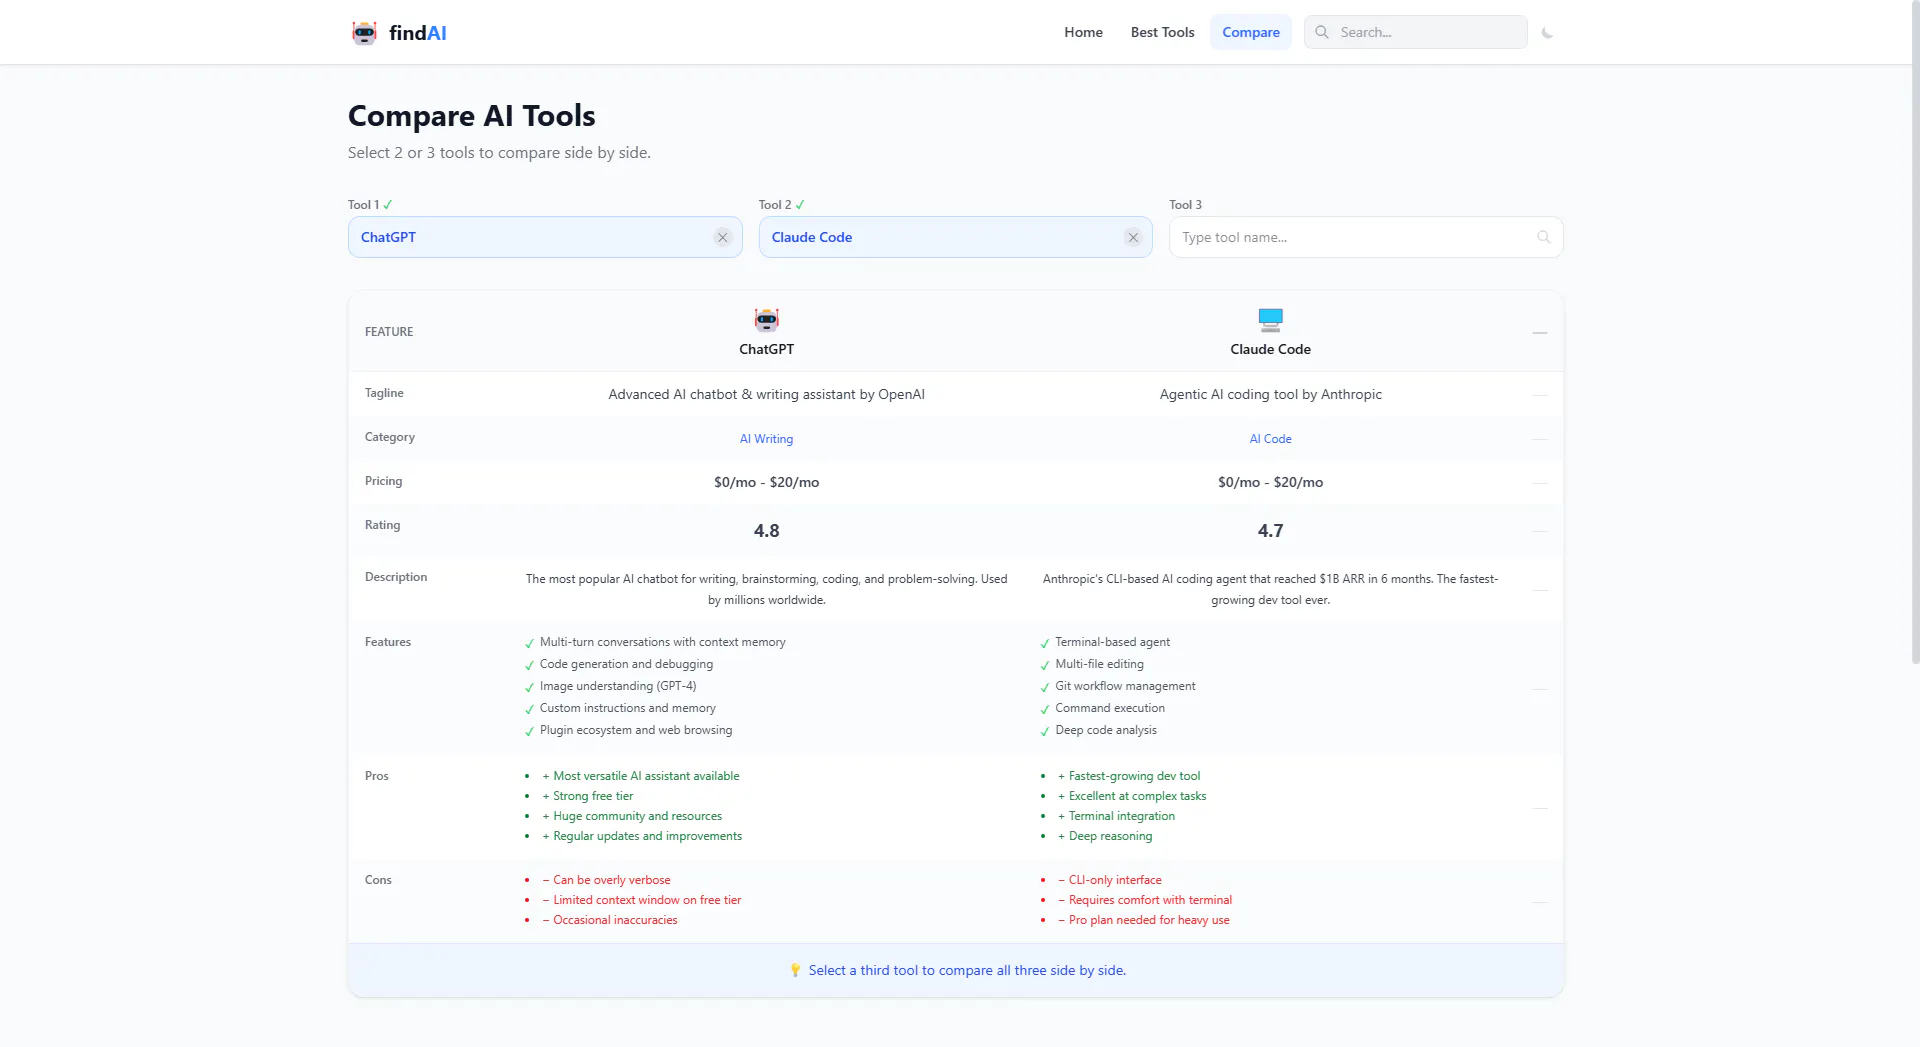
Task: Click 'Limited context window on free tier' con
Action: pos(647,900)
